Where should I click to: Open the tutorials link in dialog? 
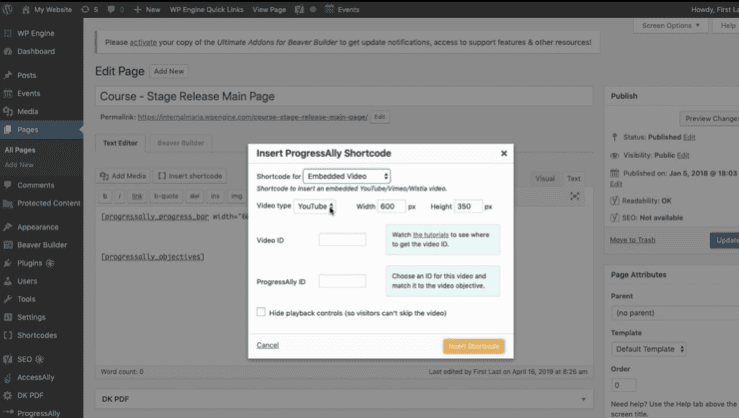(x=431, y=235)
